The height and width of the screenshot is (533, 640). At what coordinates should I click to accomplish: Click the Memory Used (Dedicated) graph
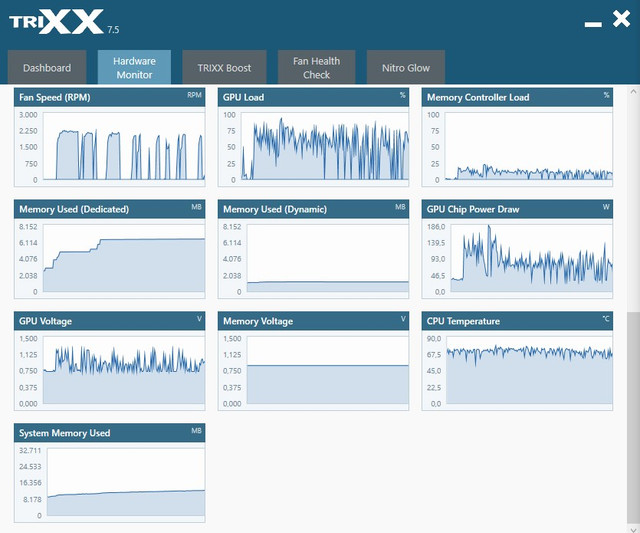[x=124, y=258]
